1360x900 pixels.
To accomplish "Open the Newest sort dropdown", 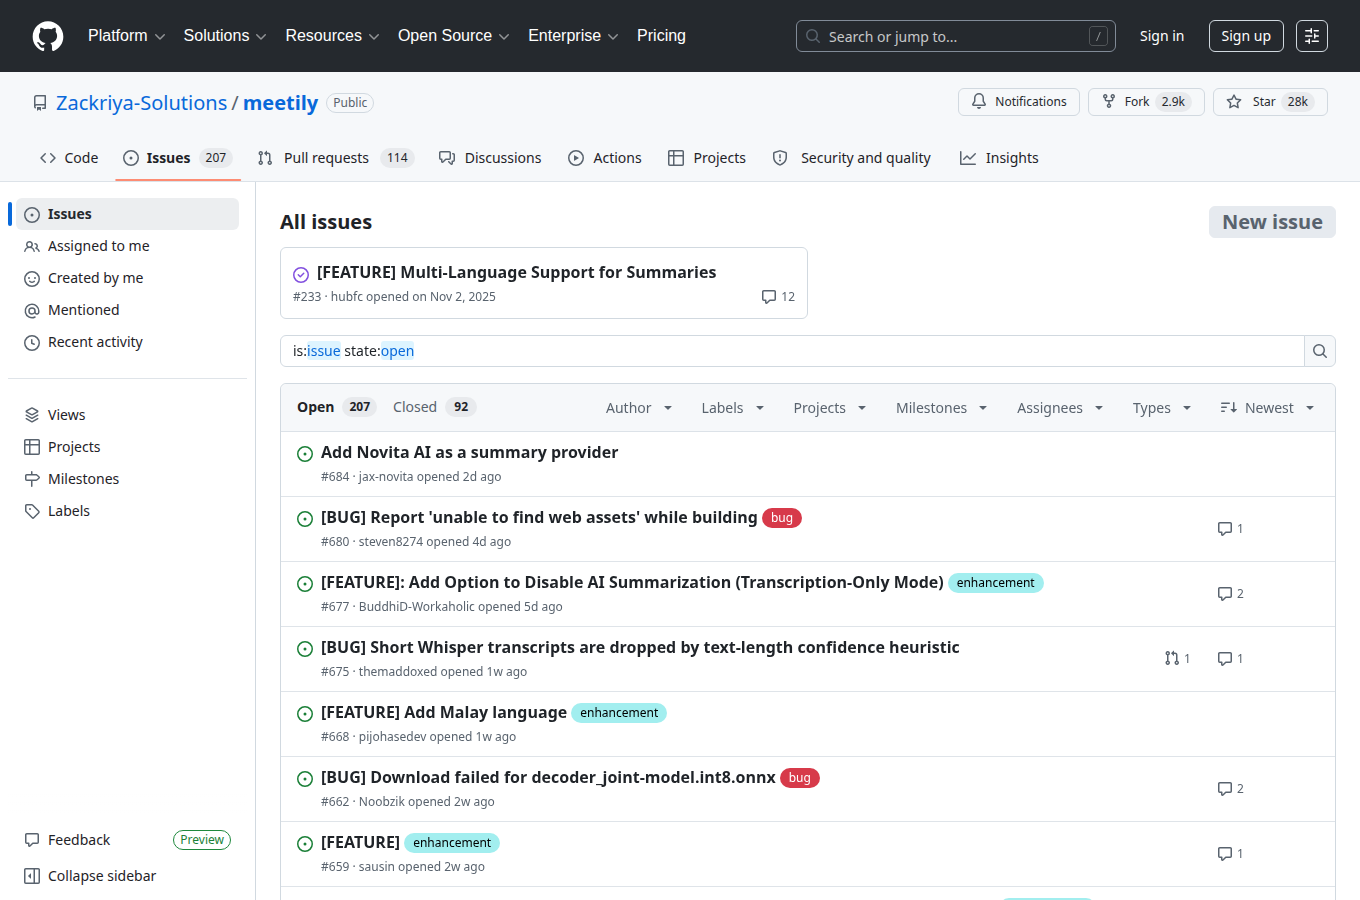I will coord(1267,408).
